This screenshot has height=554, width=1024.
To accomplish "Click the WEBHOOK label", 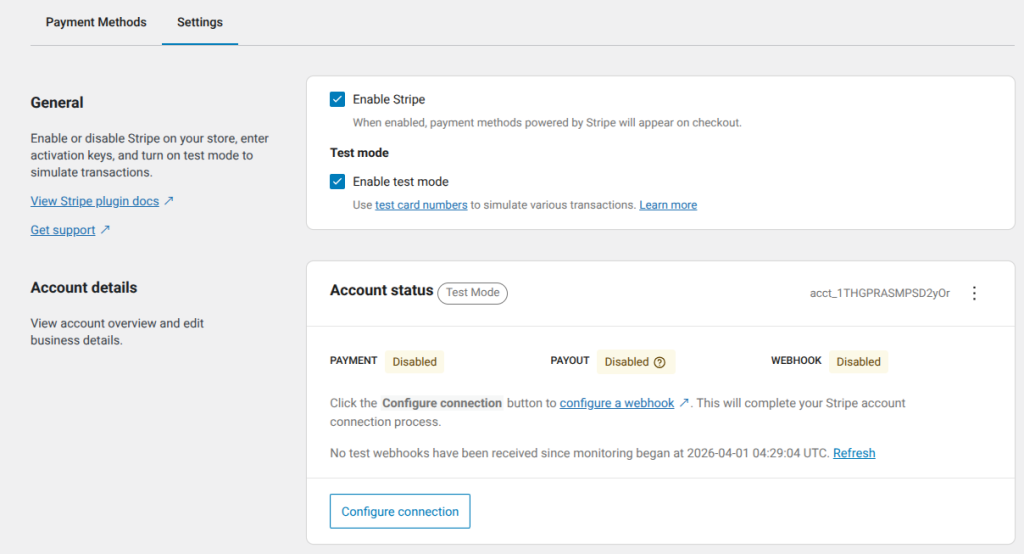I will click(796, 361).
